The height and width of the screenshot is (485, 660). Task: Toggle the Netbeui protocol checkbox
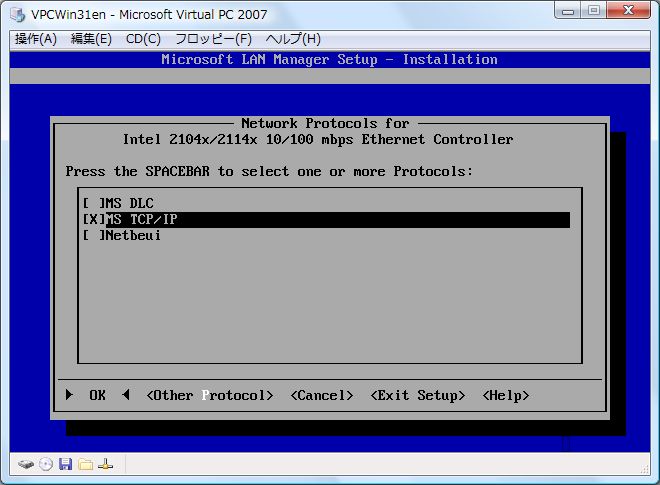pos(94,235)
